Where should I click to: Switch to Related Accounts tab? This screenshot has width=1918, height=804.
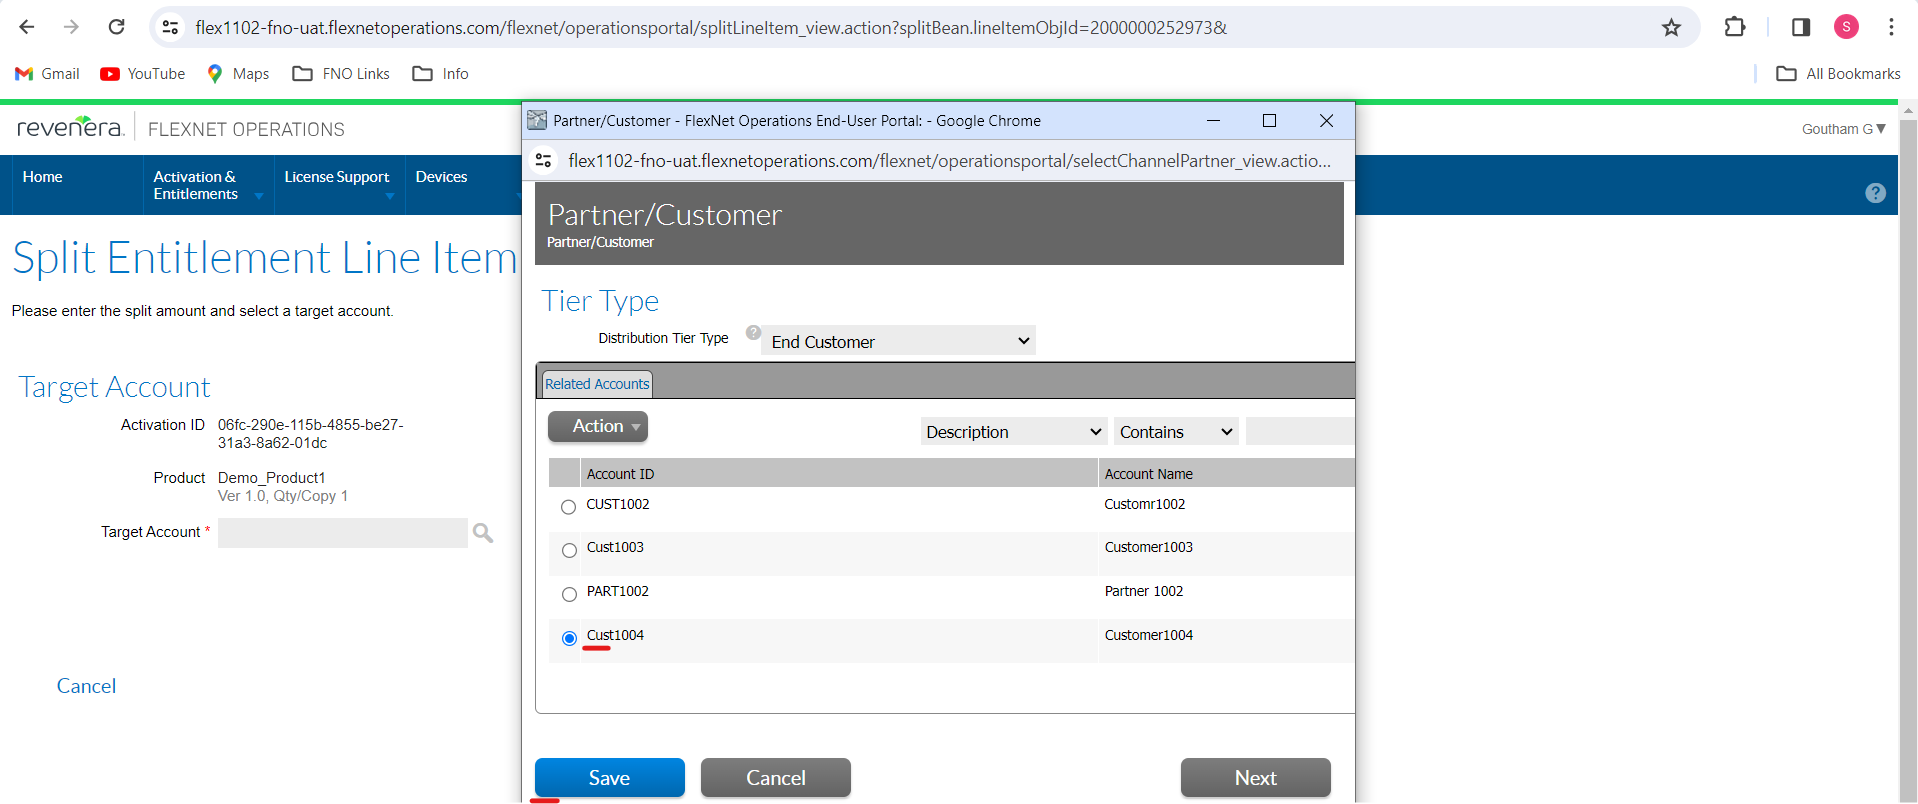pyautogui.click(x=597, y=384)
